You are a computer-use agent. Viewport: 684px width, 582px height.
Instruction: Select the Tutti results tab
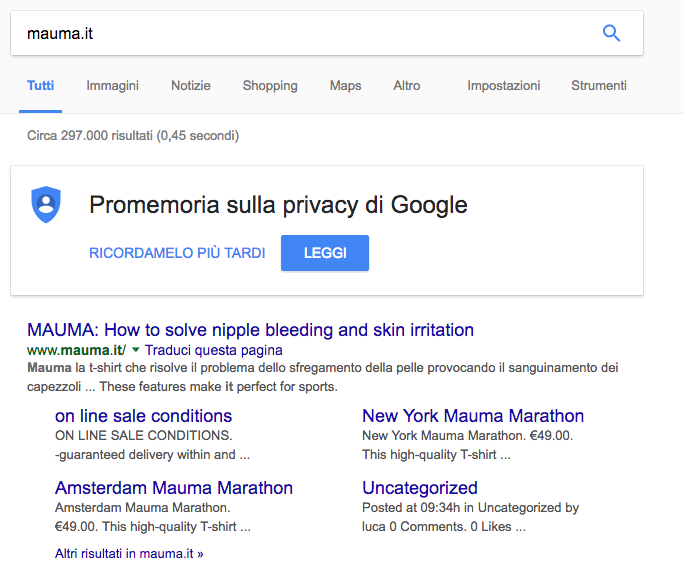pos(41,86)
